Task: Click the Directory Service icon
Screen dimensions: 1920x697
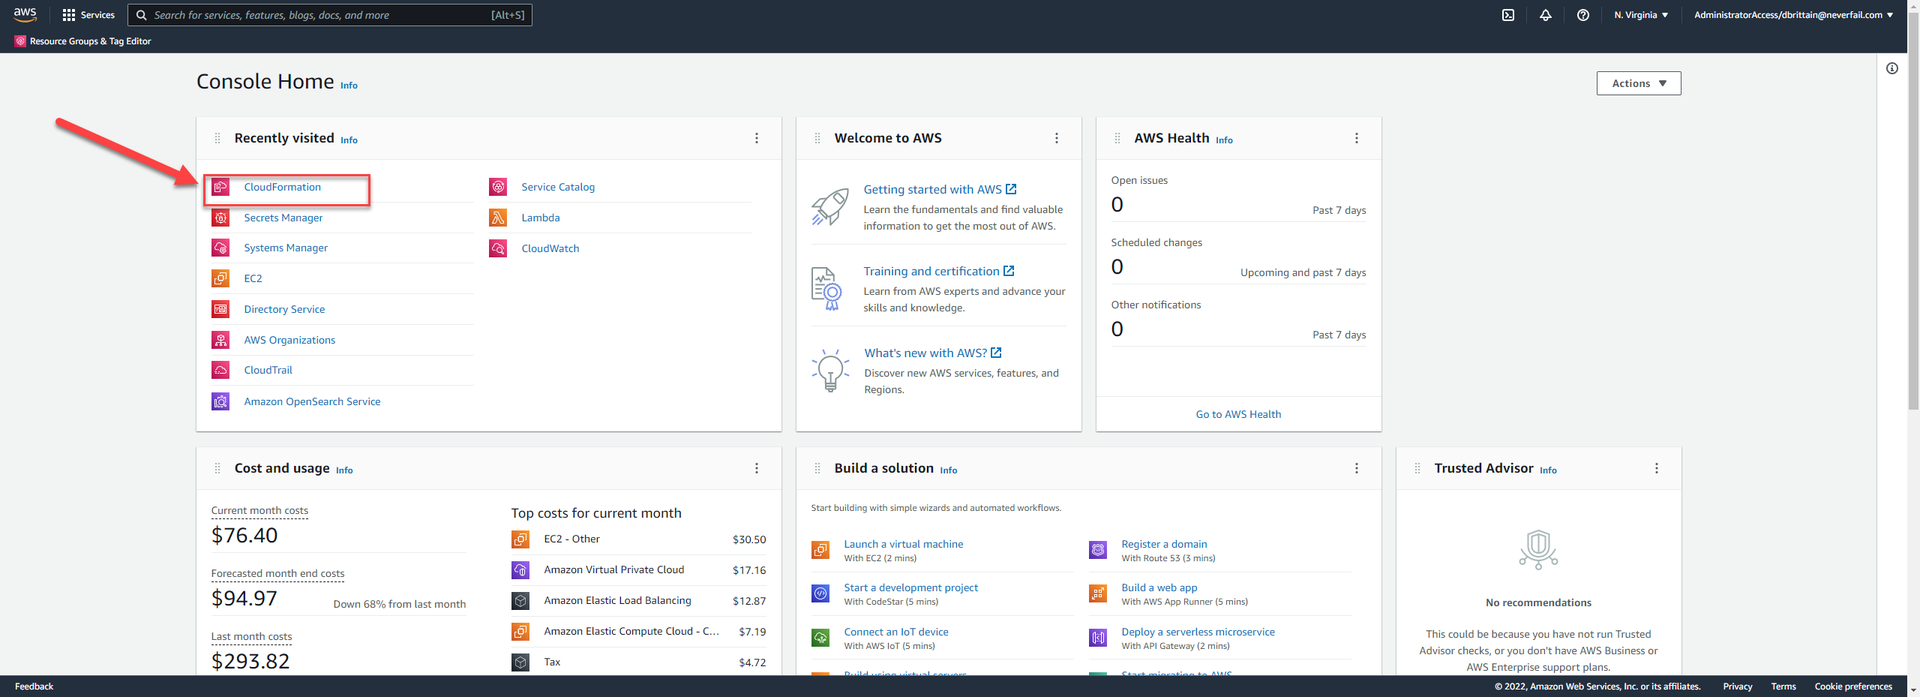Action: pos(220,309)
